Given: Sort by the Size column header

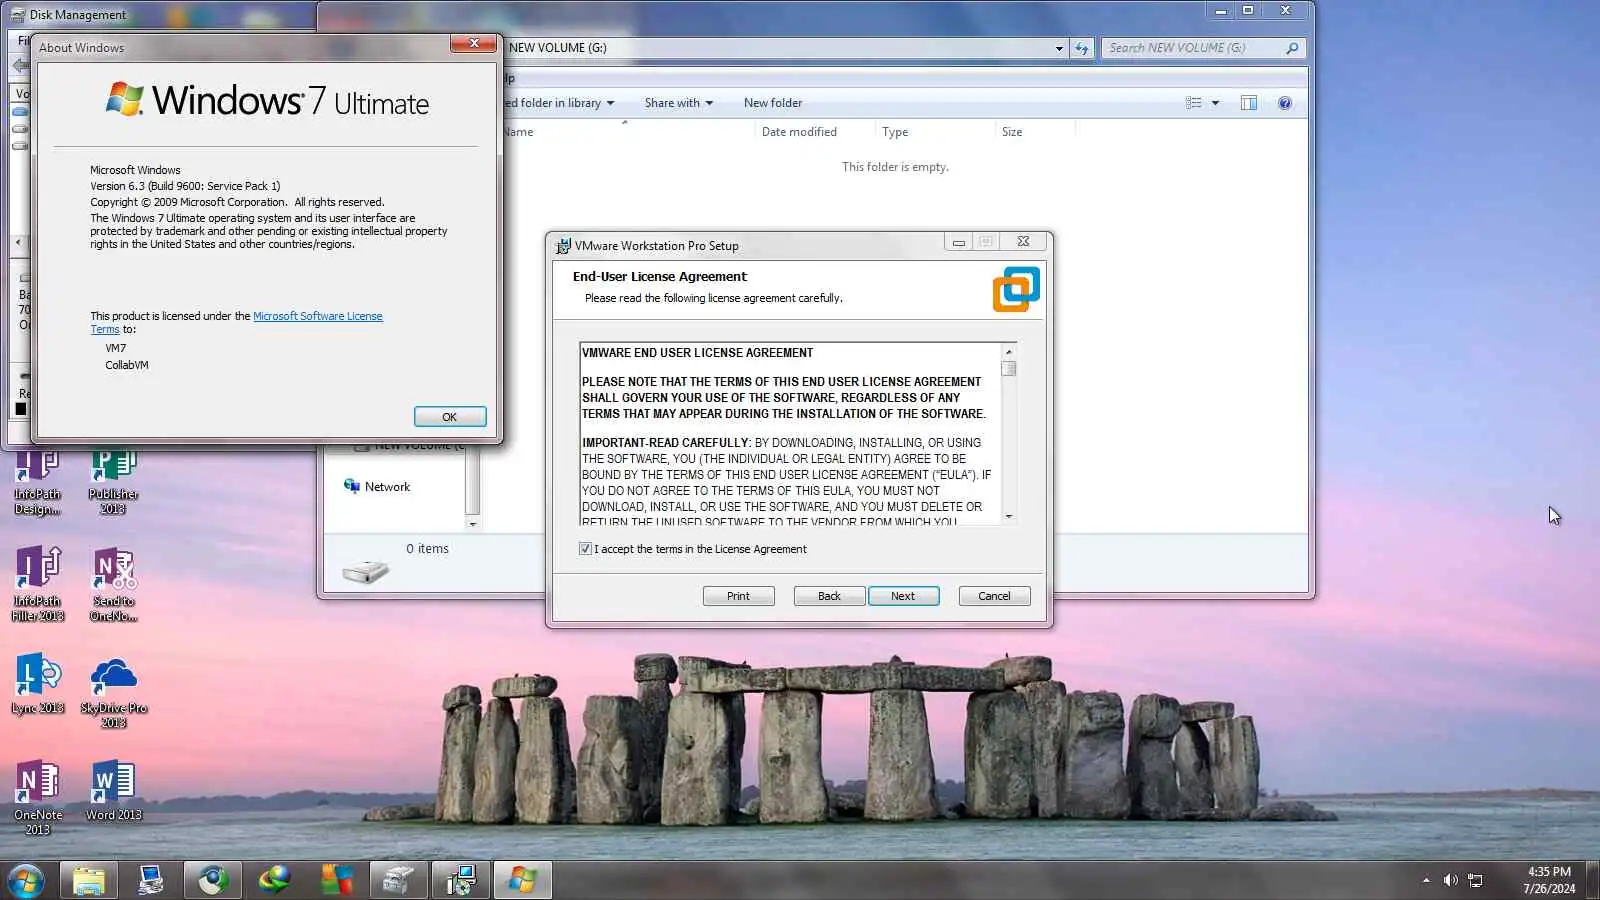Looking at the screenshot, I should click(1035, 132).
